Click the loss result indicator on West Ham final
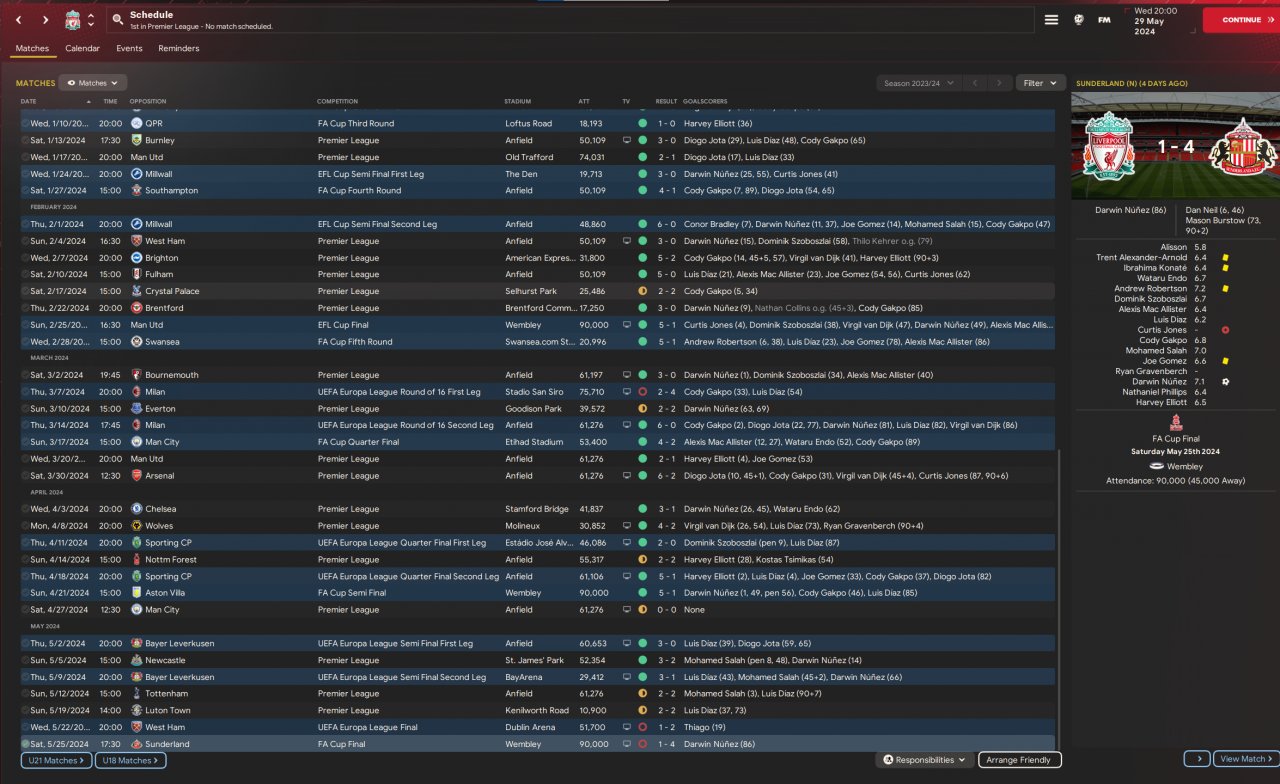The height and width of the screenshot is (784, 1280). 642,727
